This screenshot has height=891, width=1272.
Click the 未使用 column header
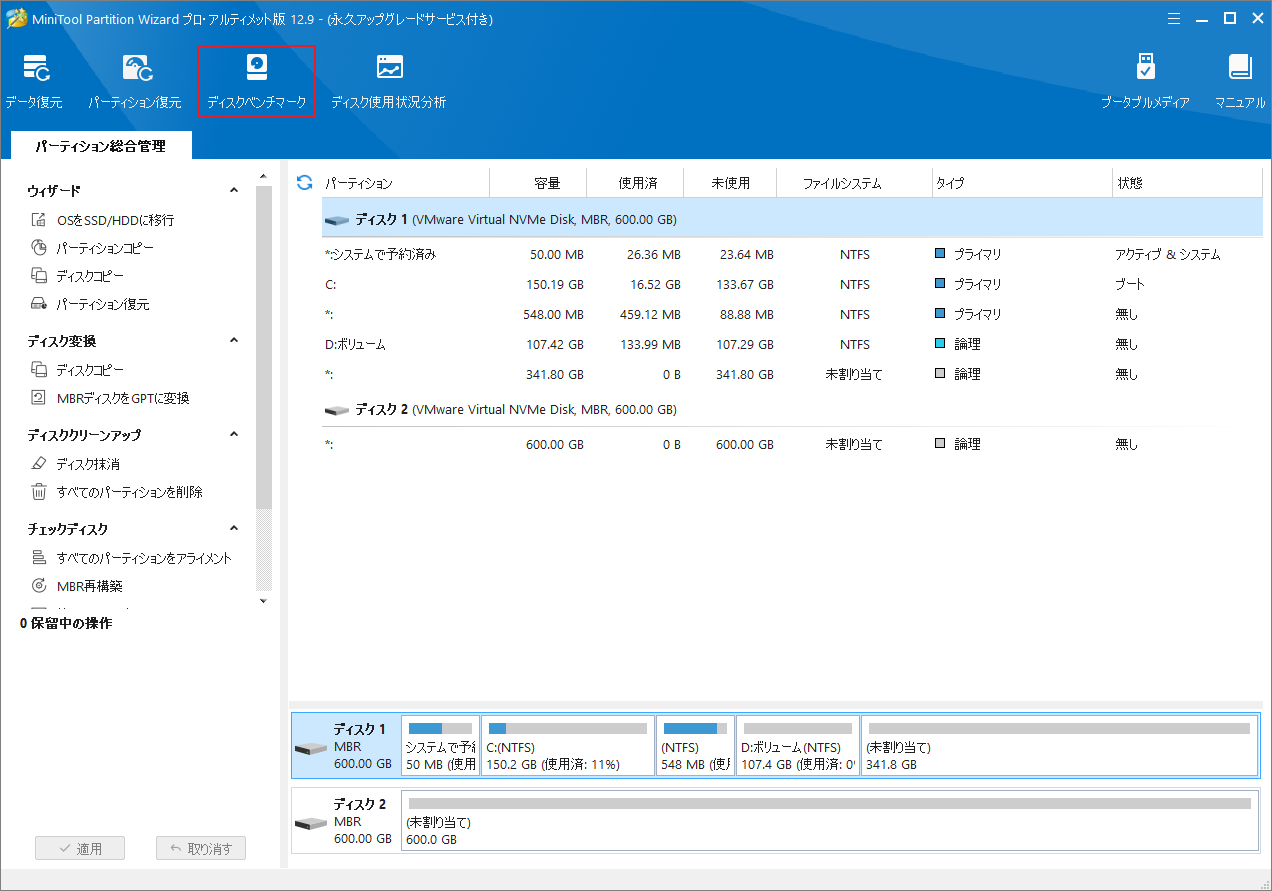(x=732, y=183)
